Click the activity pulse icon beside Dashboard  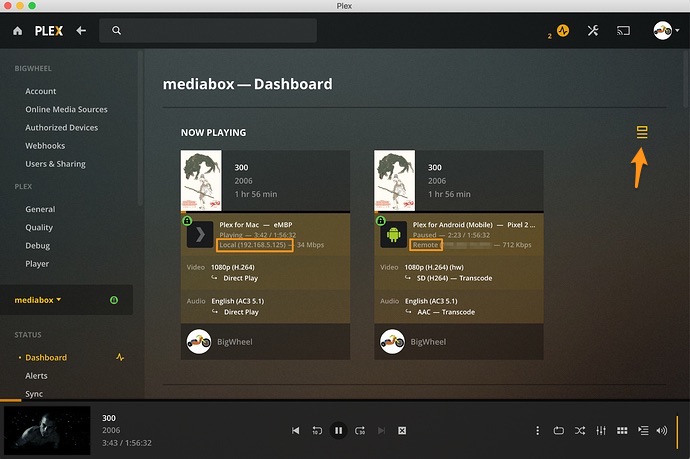click(x=120, y=357)
